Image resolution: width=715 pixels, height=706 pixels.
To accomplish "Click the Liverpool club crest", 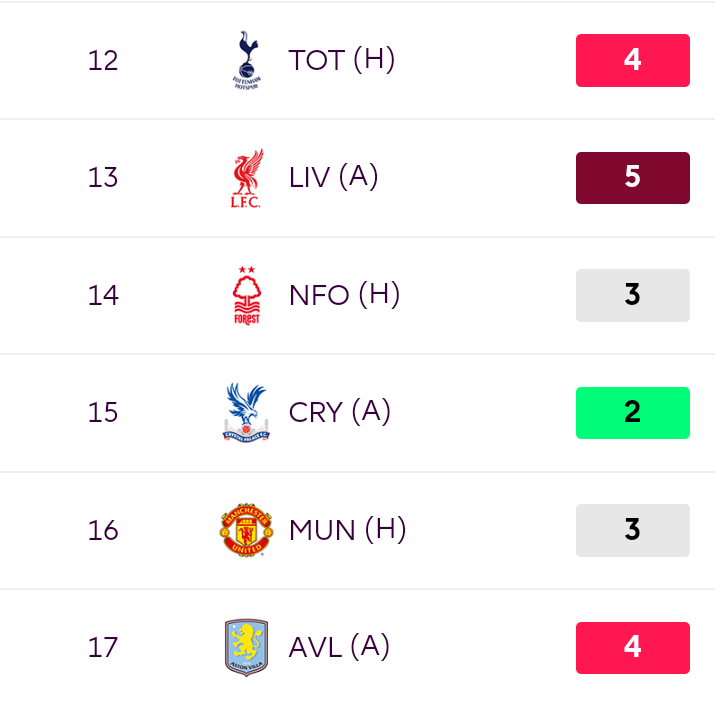I will 247,178.
